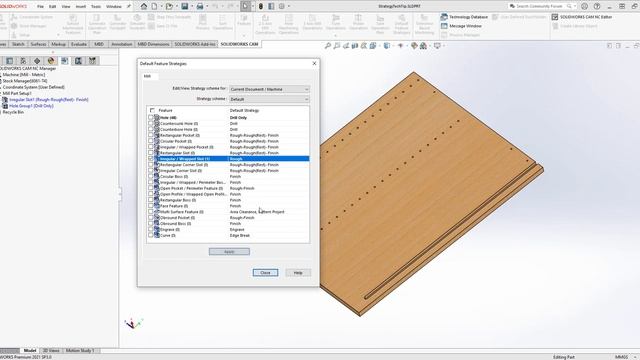Click the Zoom to Fit magnifier icon
This screenshot has width=640, height=360.
[327, 46]
